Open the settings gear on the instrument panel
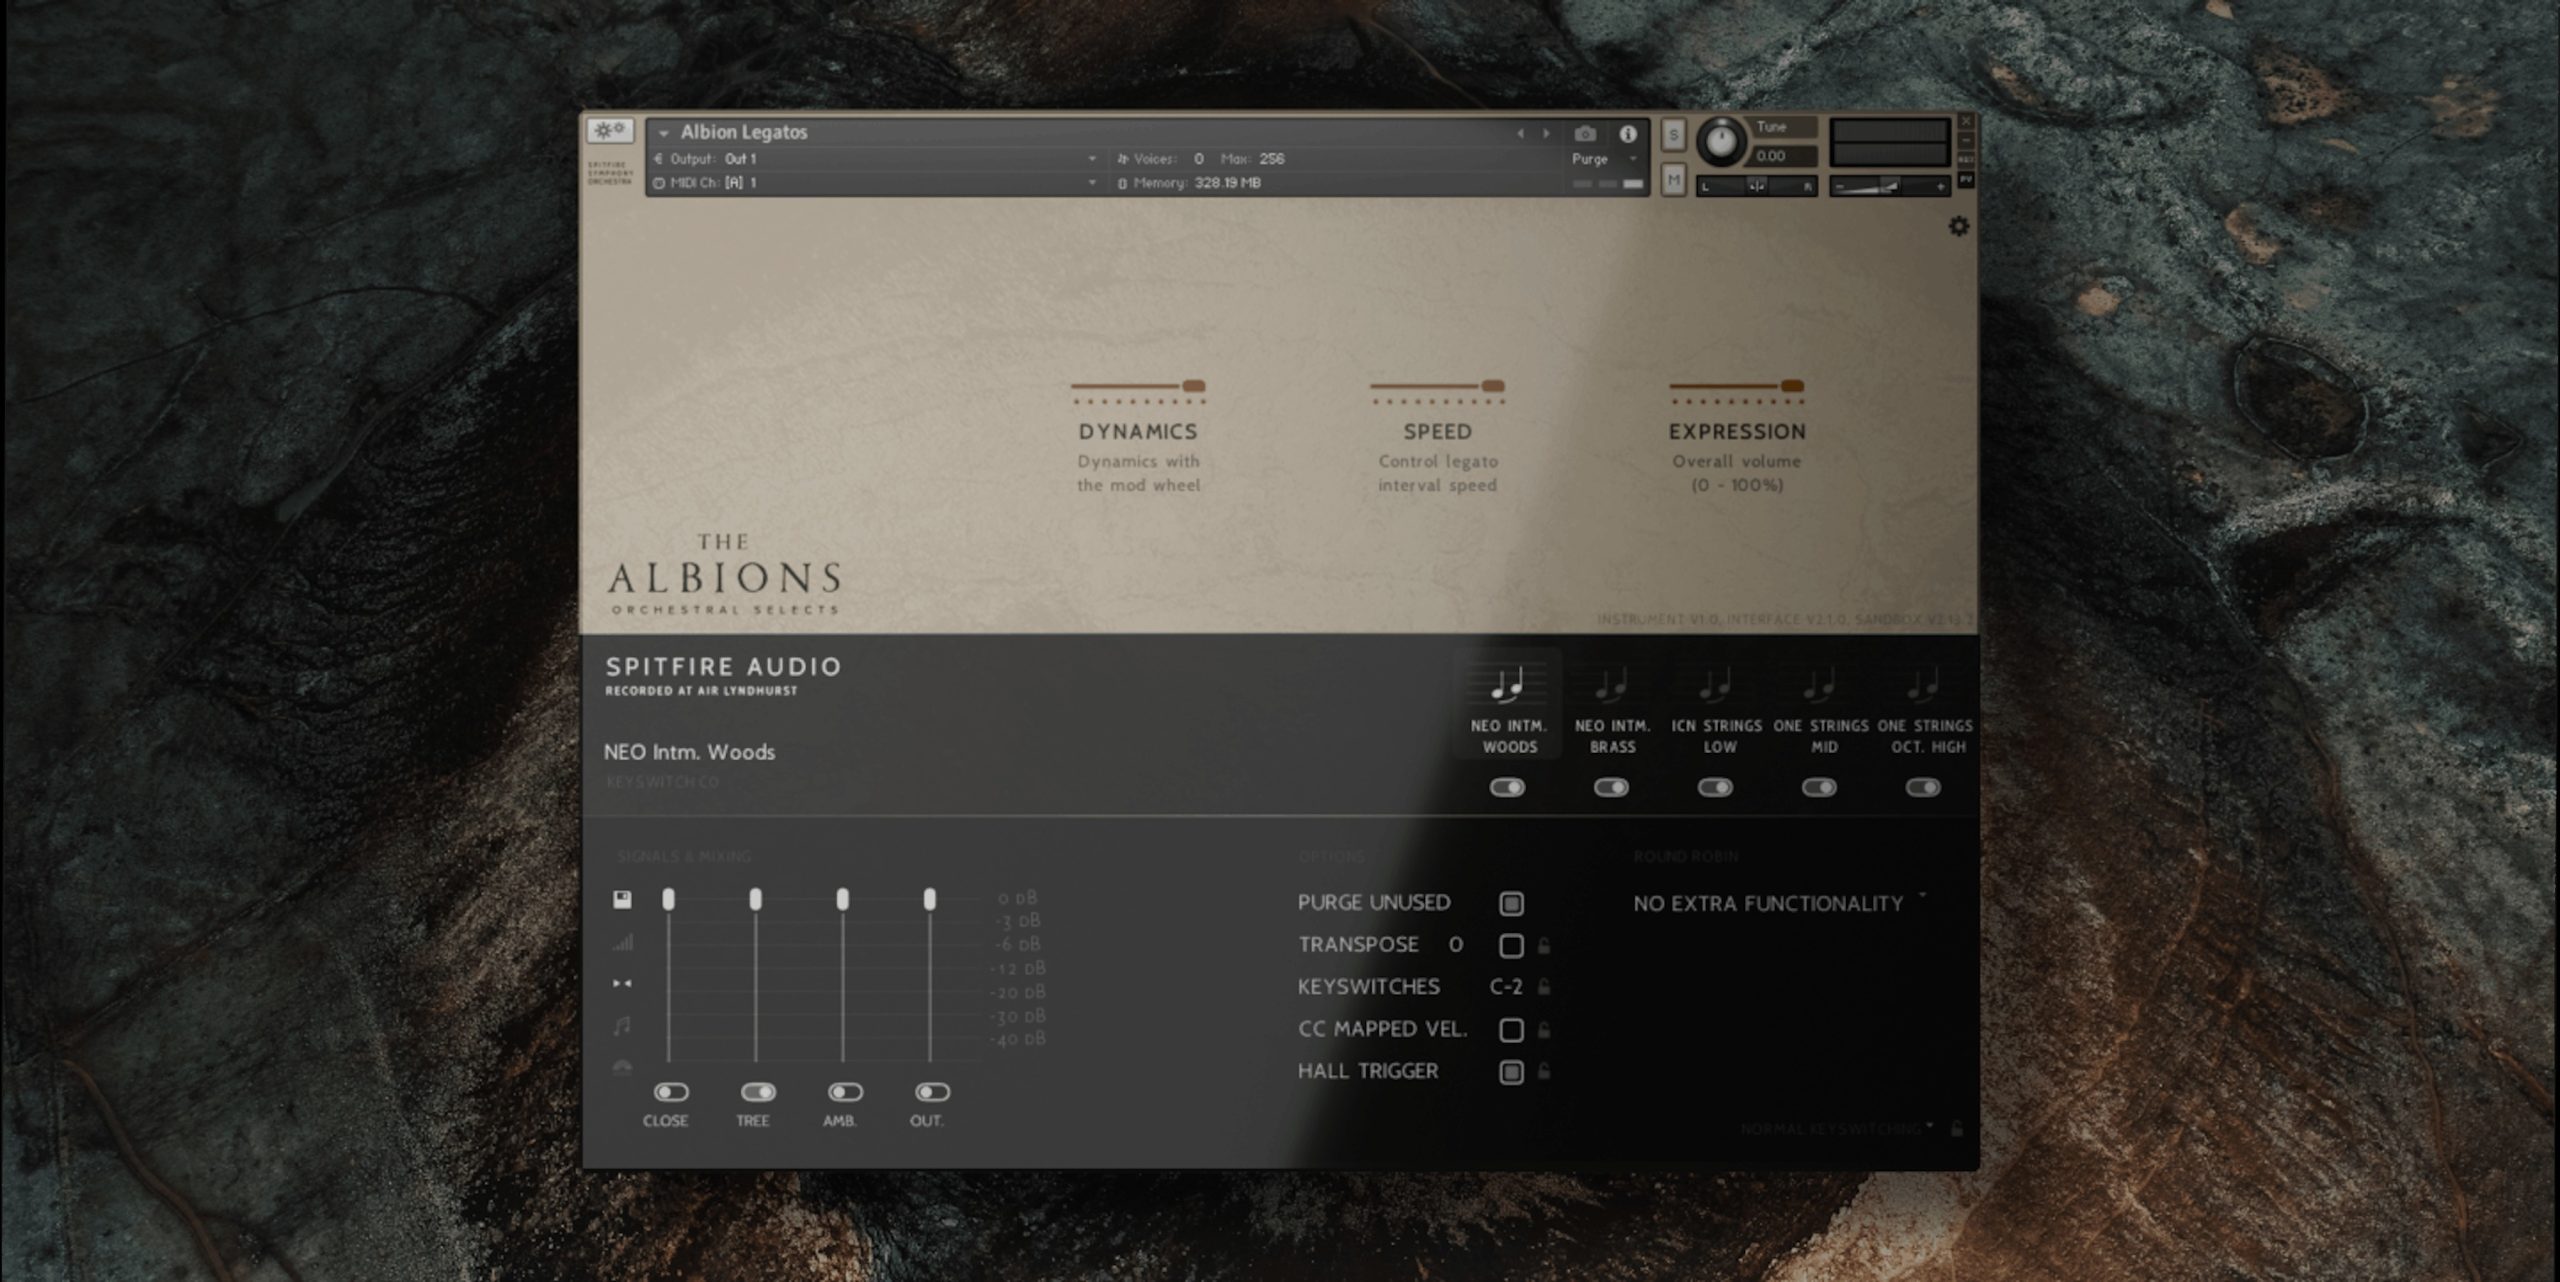The width and height of the screenshot is (2560, 1282). pyautogui.click(x=1959, y=226)
